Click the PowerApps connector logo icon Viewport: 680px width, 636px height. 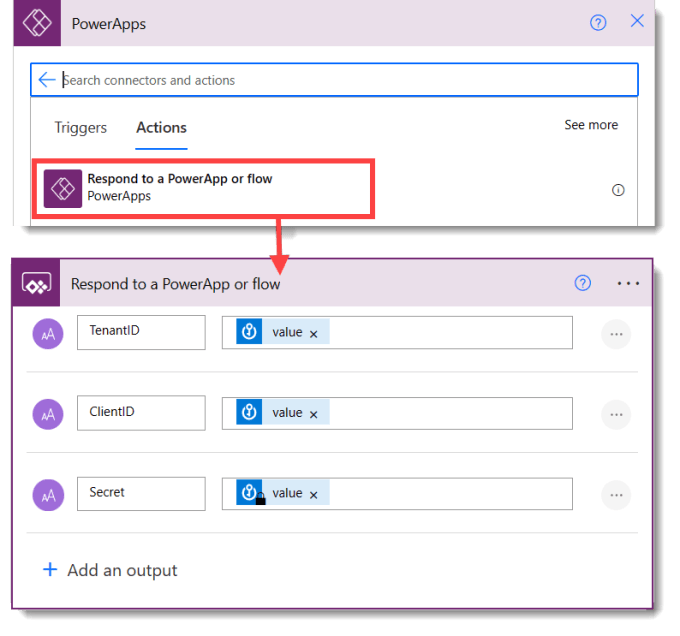point(37,23)
